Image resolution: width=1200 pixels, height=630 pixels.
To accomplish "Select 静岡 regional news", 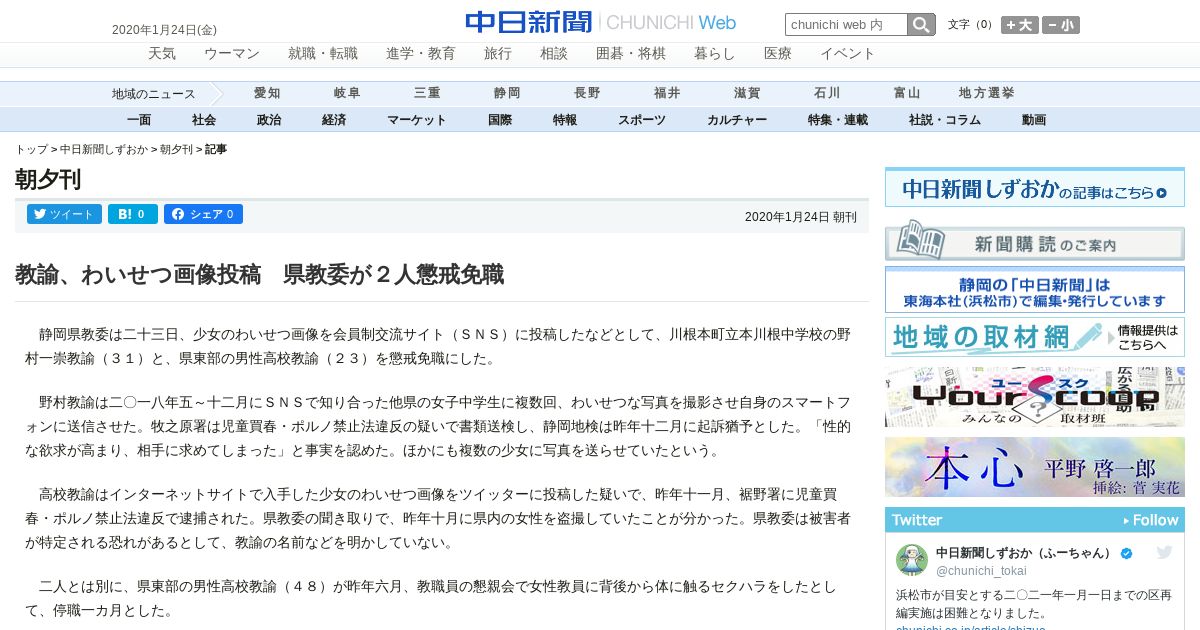I will tap(507, 93).
